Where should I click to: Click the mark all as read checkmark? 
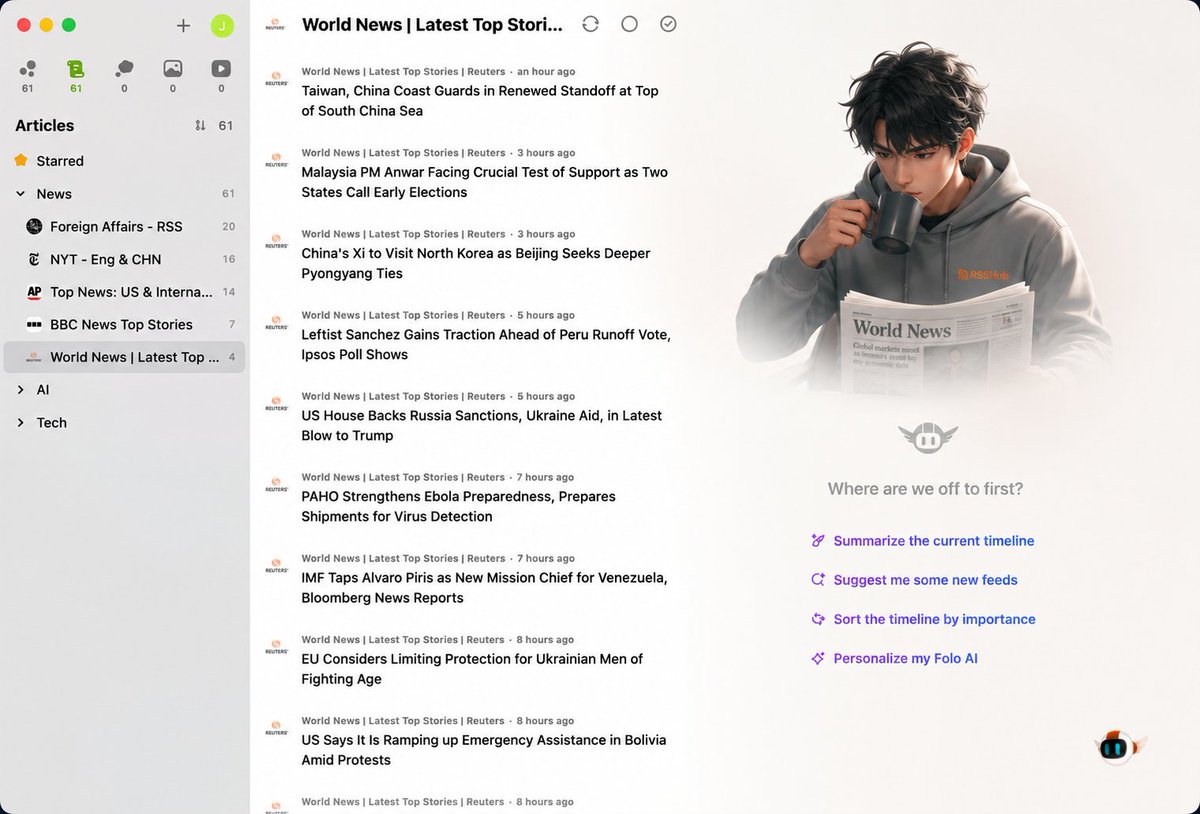coord(668,24)
